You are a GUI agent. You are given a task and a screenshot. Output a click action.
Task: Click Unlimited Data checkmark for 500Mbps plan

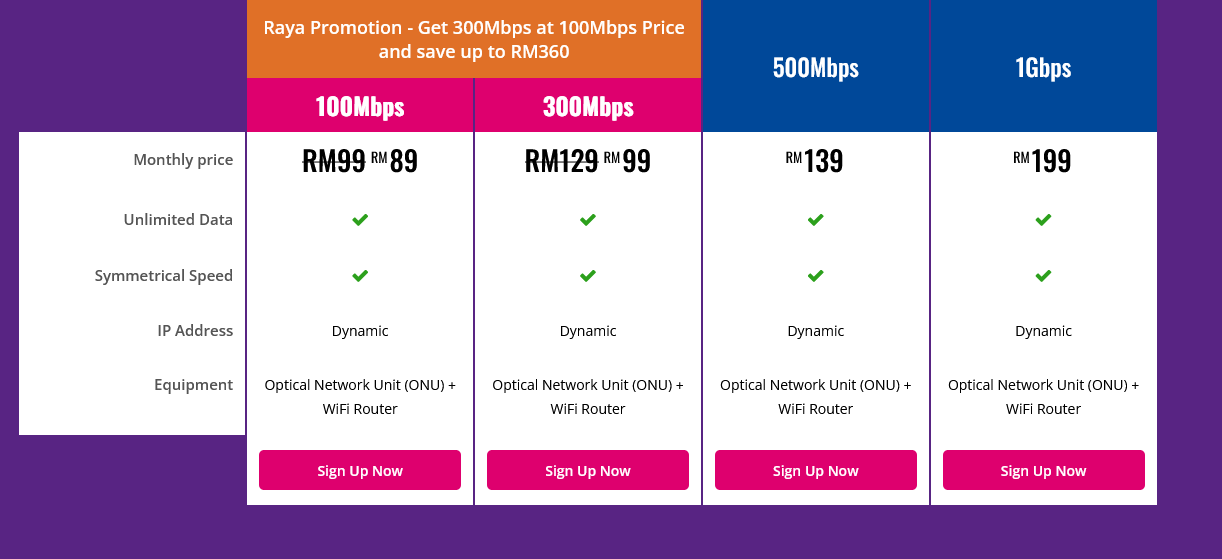[x=816, y=220]
